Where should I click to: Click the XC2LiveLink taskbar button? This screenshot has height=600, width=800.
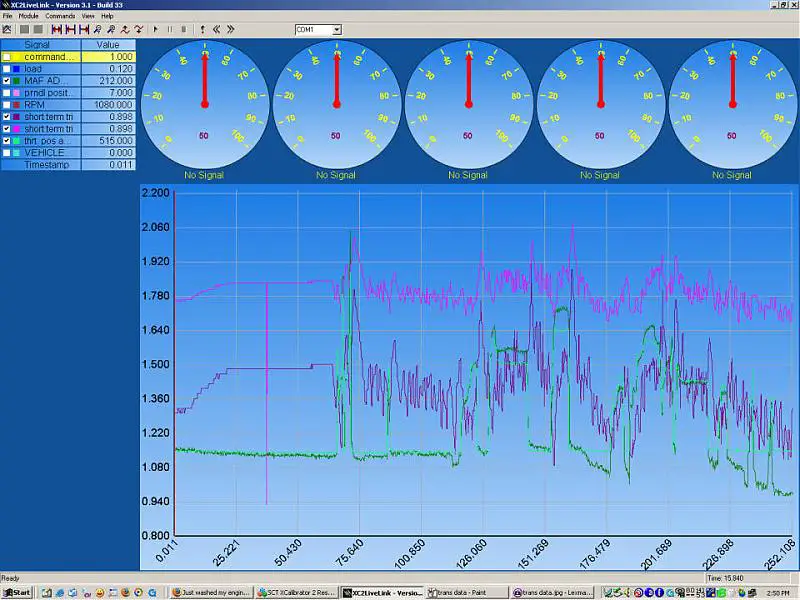point(382,593)
